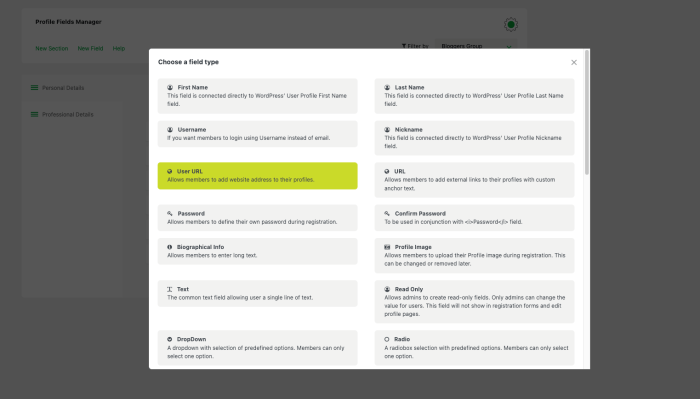
Task: Click the person icon beside First Name
Action: coord(170,87)
